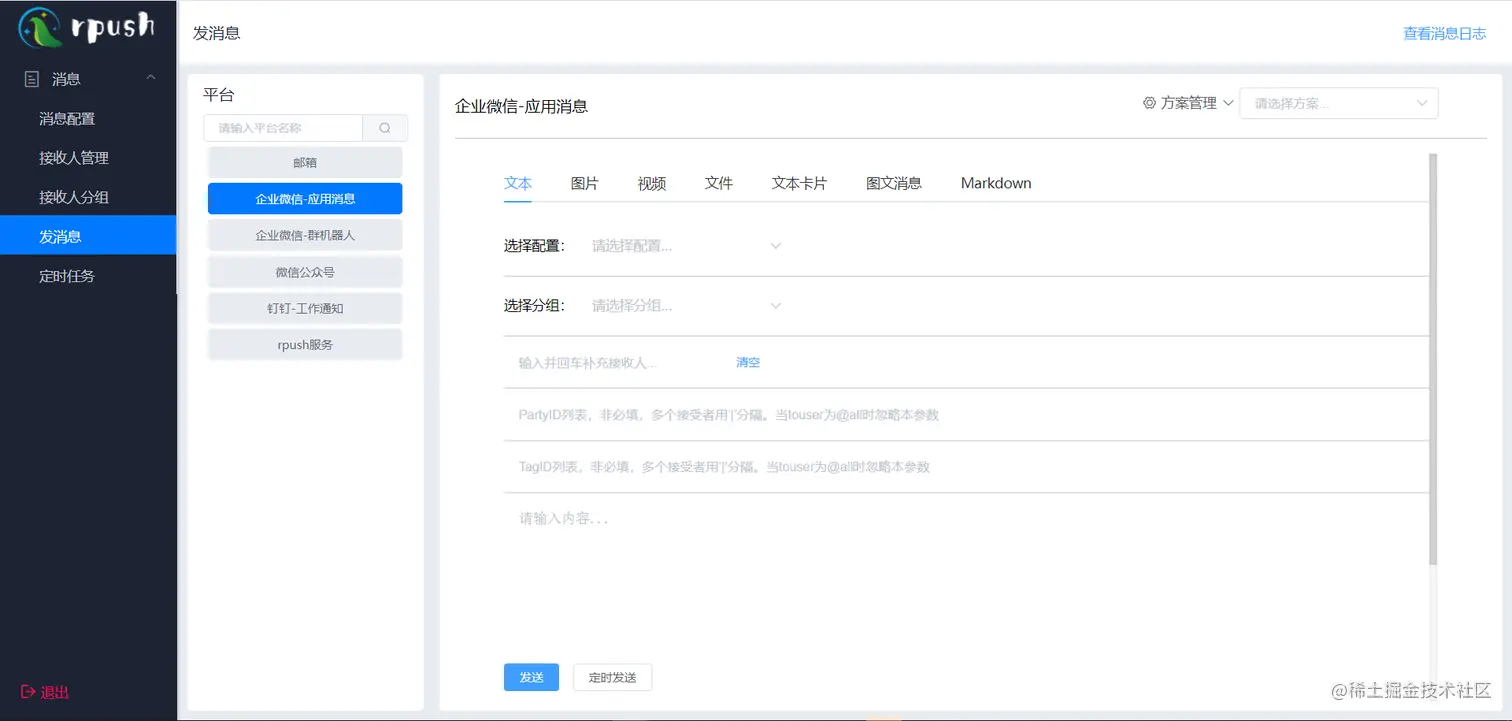This screenshot has height=721, width=1512.
Task: Collapse the 消息 sidebar menu chevron
Action: 150,77
